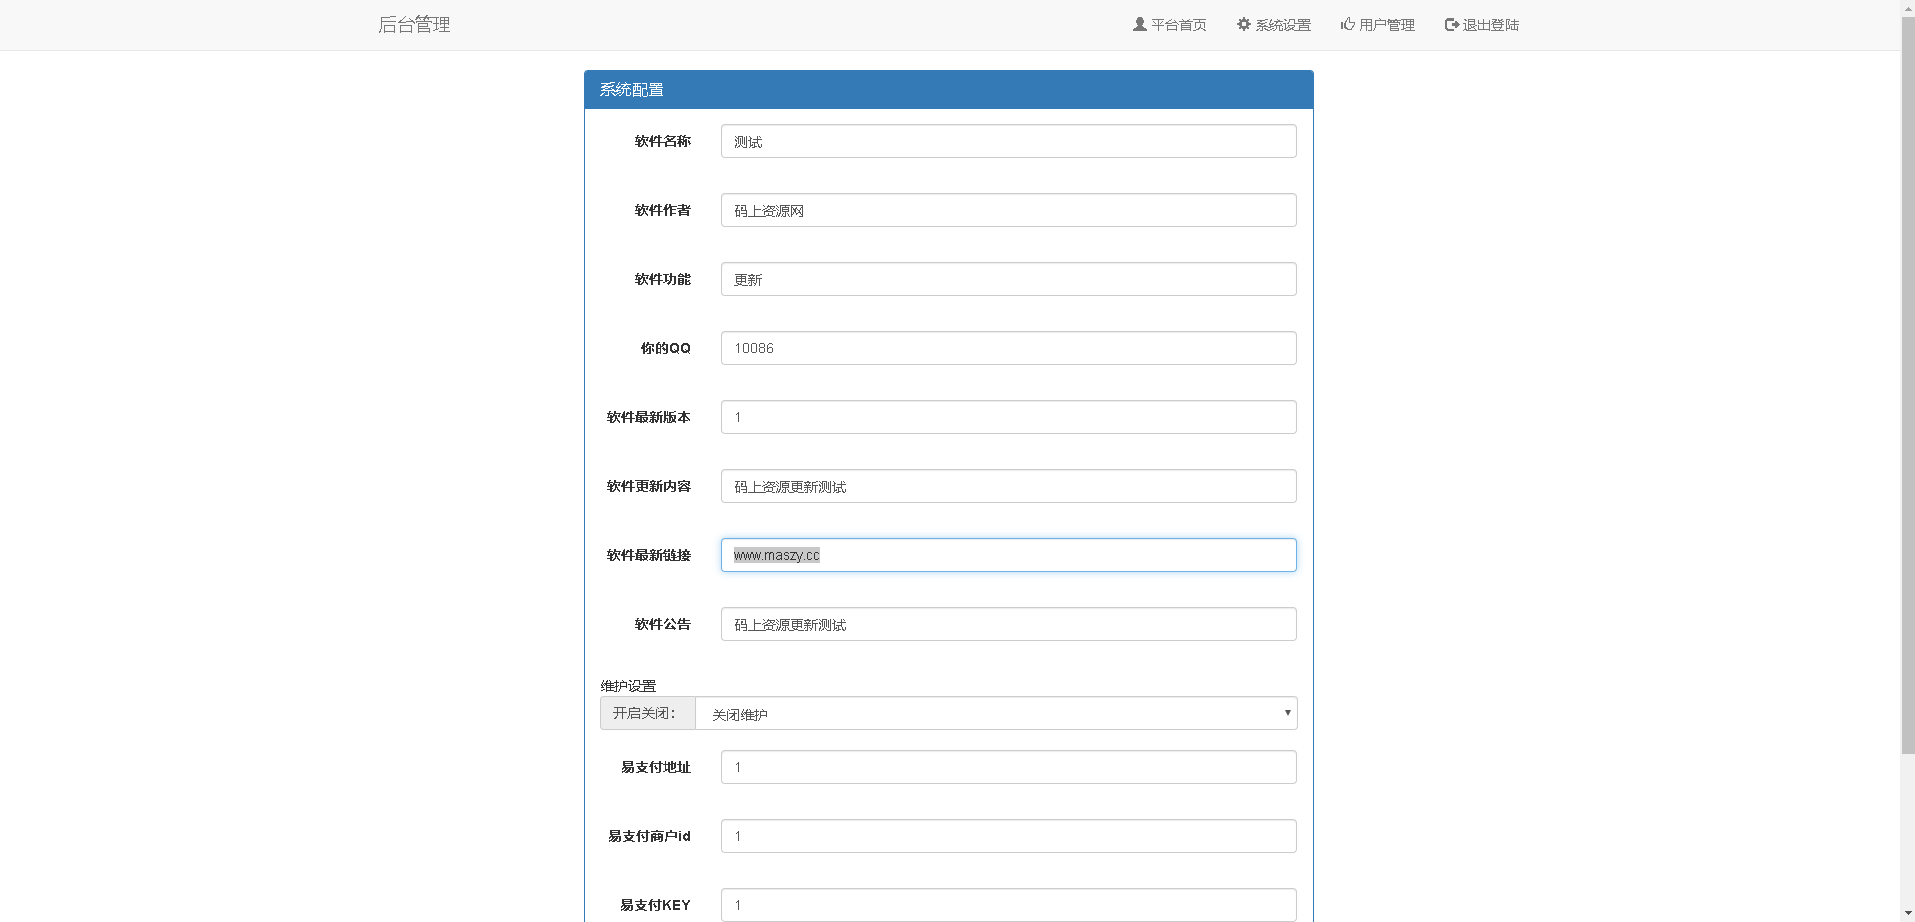1915x922 pixels.
Task: Select 退出登陆 to log out
Action: click(1481, 25)
